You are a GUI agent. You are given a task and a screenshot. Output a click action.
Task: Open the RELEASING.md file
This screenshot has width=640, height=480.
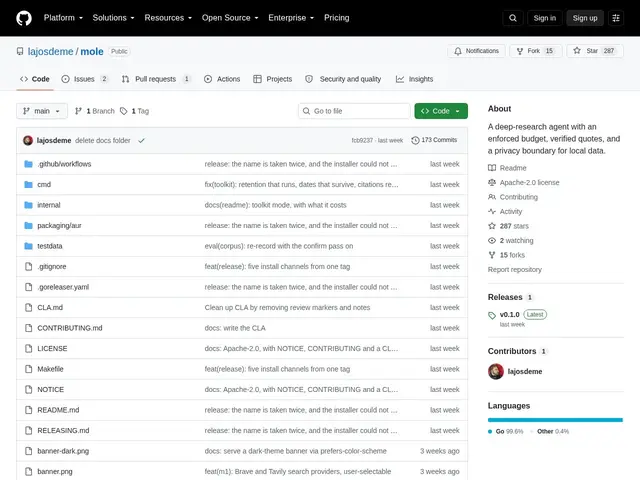point(63,431)
